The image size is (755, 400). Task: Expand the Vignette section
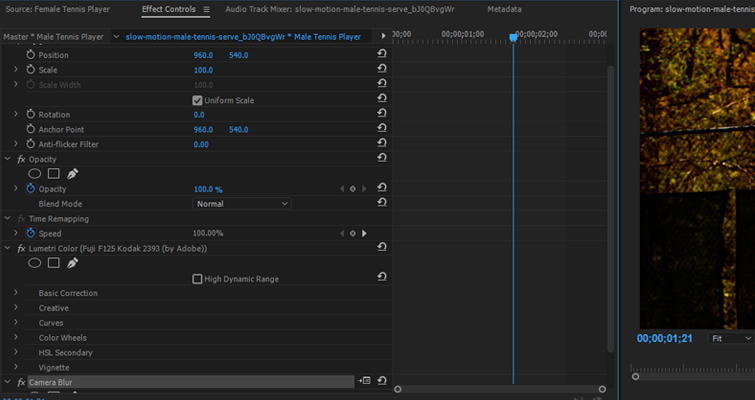(x=15, y=367)
